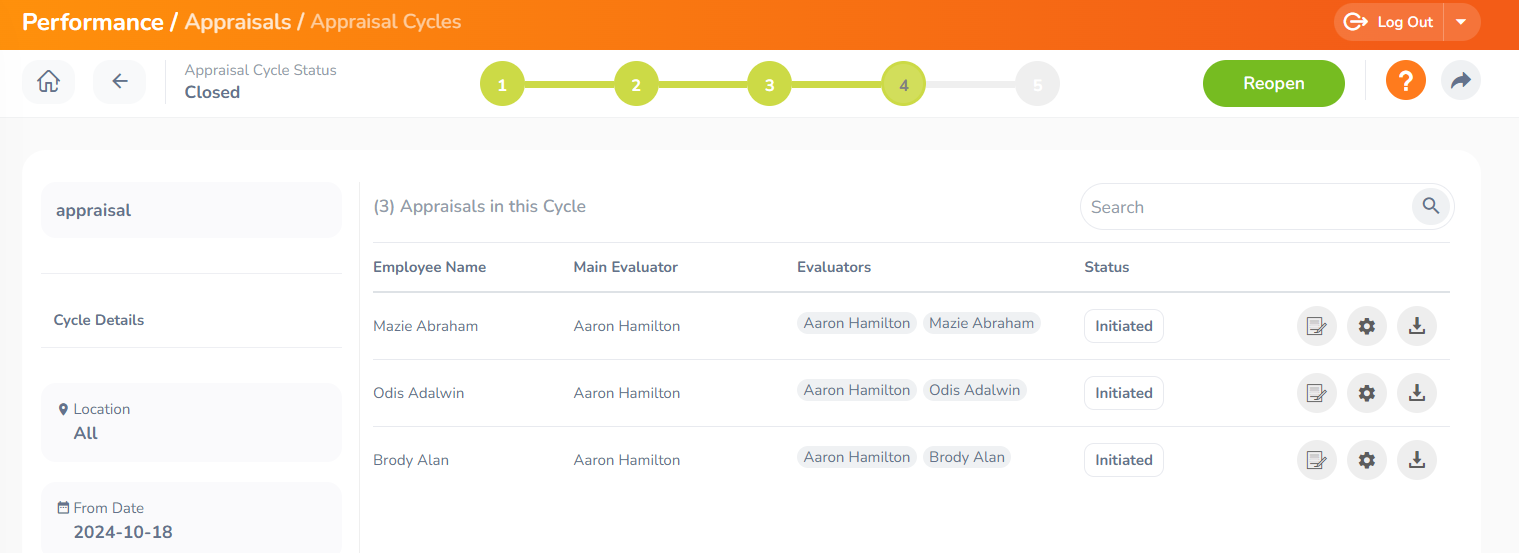Click the home icon button
This screenshot has width=1519, height=553.
(48, 82)
